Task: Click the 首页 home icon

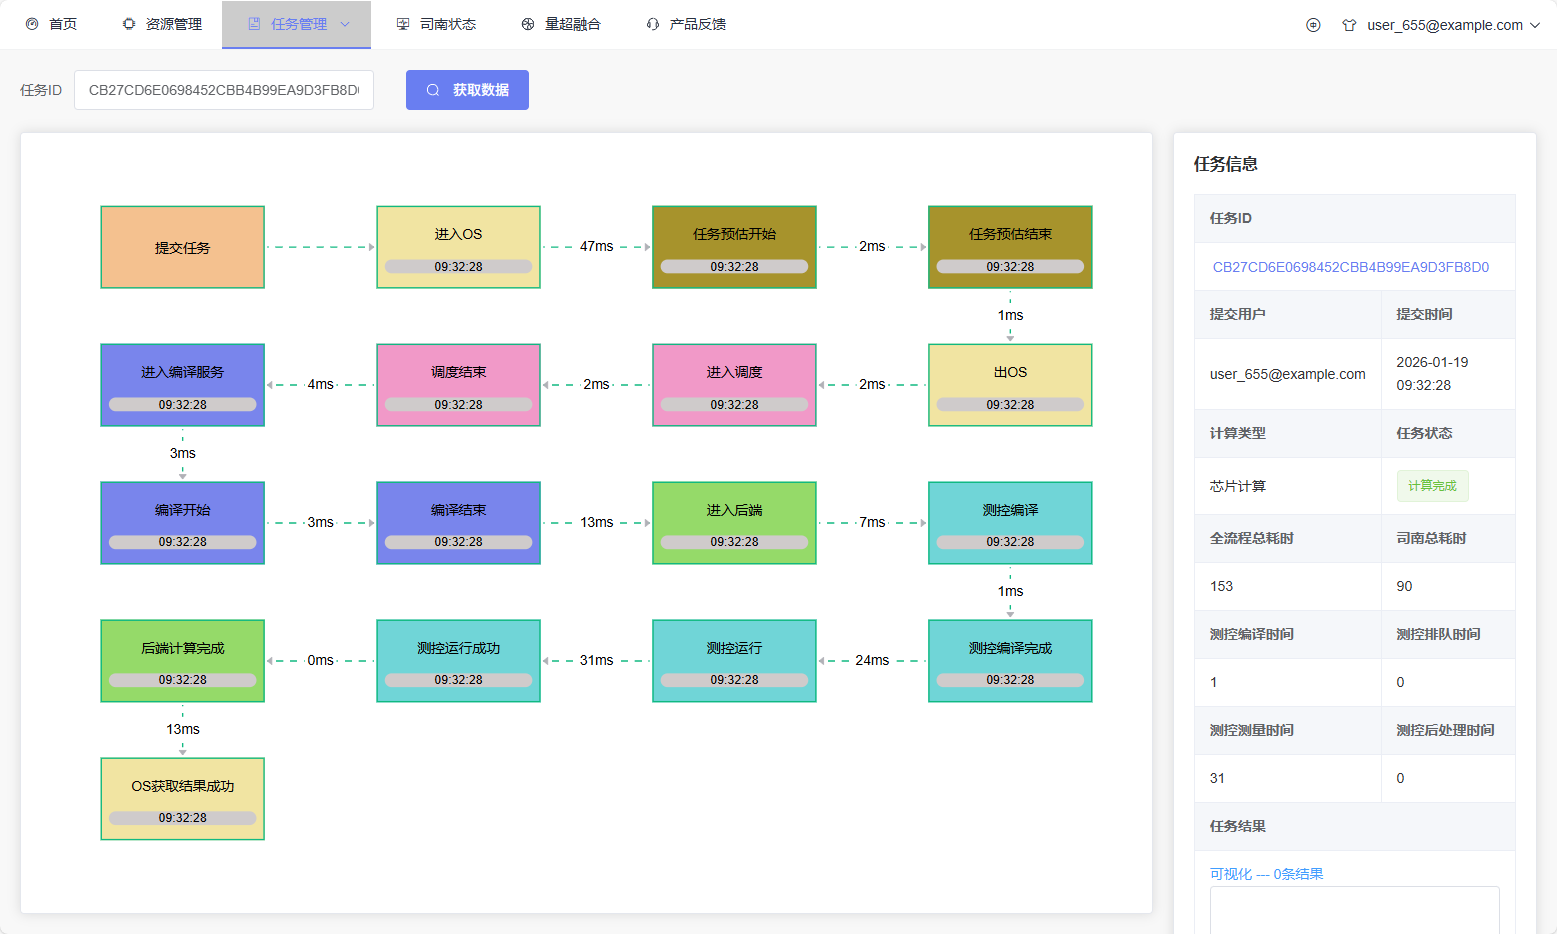Action: (x=32, y=24)
